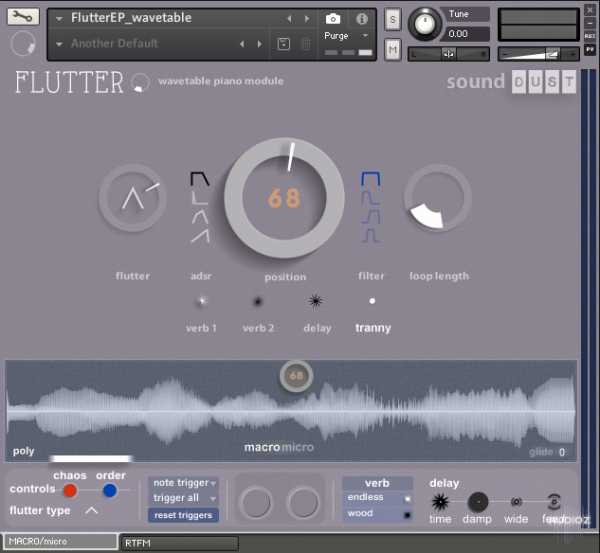
Task: Click the blue order button
Action: click(110, 490)
